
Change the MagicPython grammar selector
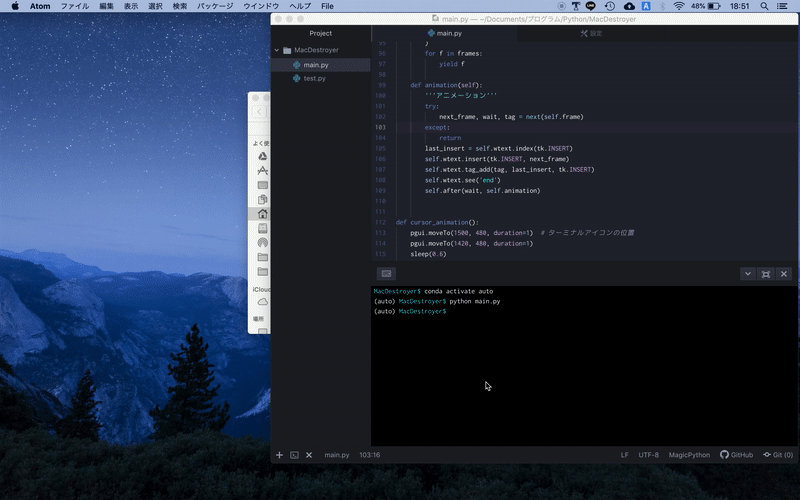[x=689, y=455]
